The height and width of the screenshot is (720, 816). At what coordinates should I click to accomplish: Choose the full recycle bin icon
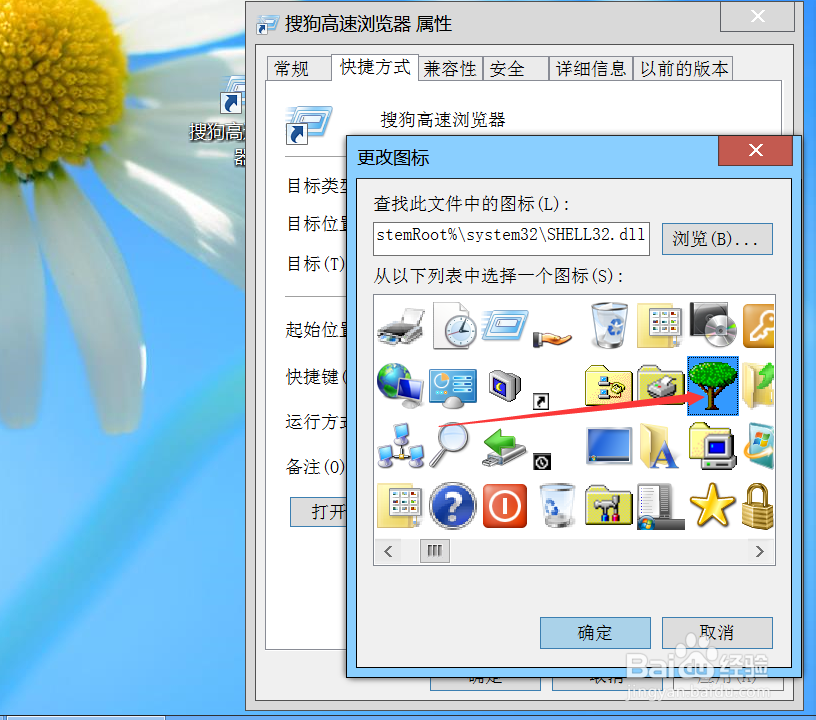tap(608, 325)
